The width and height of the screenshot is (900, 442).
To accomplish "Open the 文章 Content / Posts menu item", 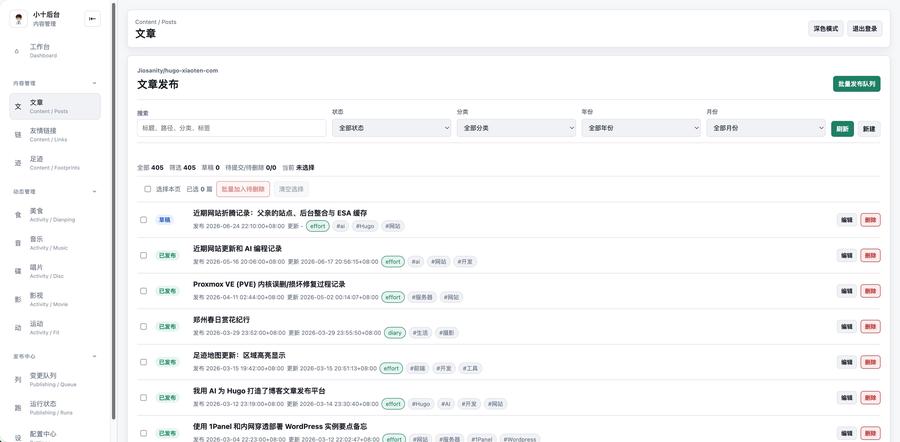I will coord(55,107).
